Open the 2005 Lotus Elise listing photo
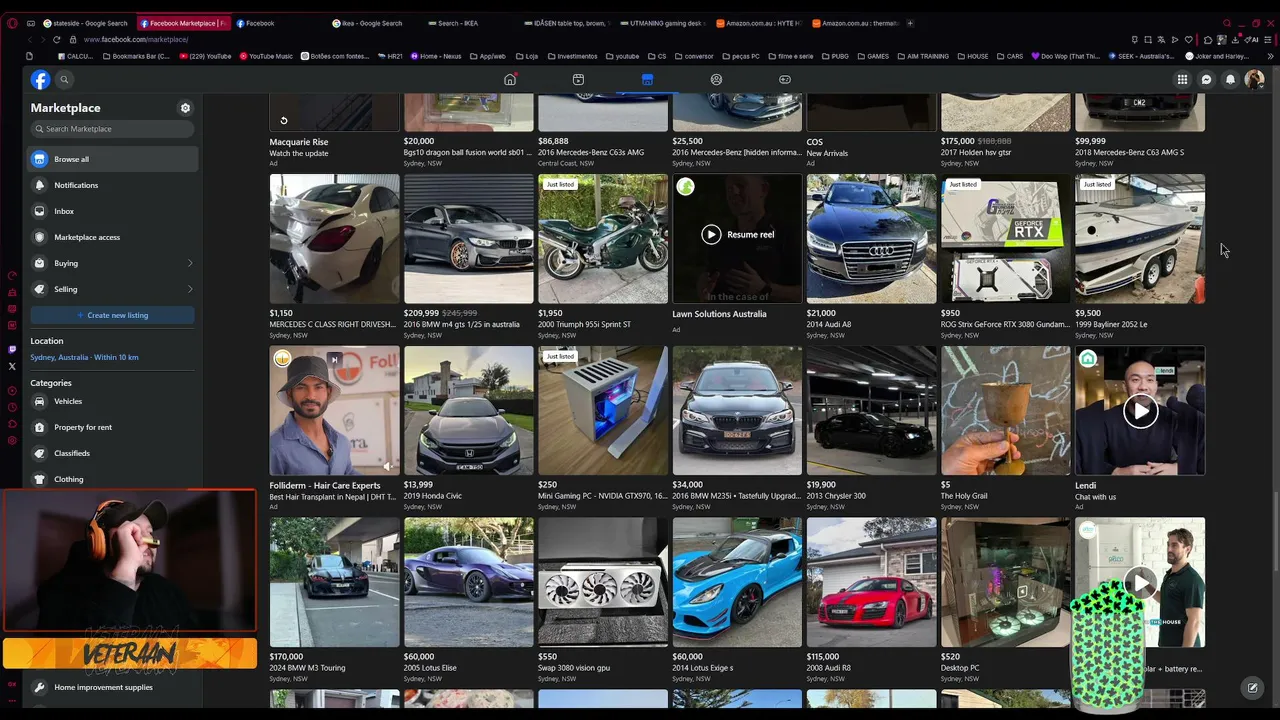The image size is (1280, 720). click(468, 583)
